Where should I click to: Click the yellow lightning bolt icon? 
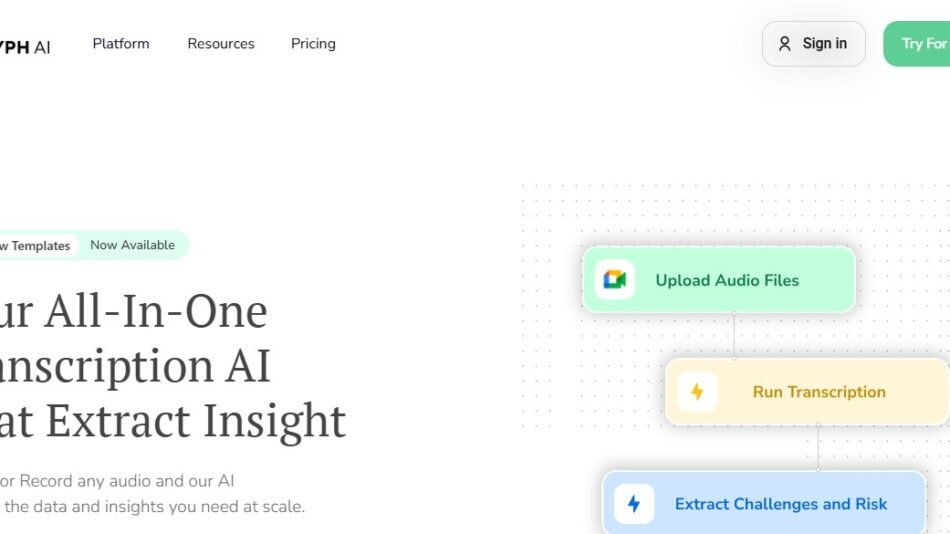click(697, 392)
